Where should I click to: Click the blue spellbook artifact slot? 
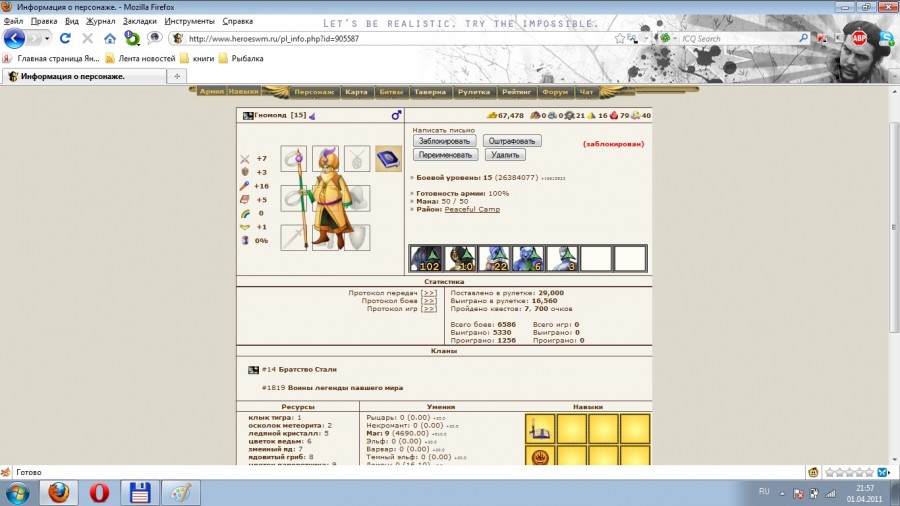(x=388, y=158)
